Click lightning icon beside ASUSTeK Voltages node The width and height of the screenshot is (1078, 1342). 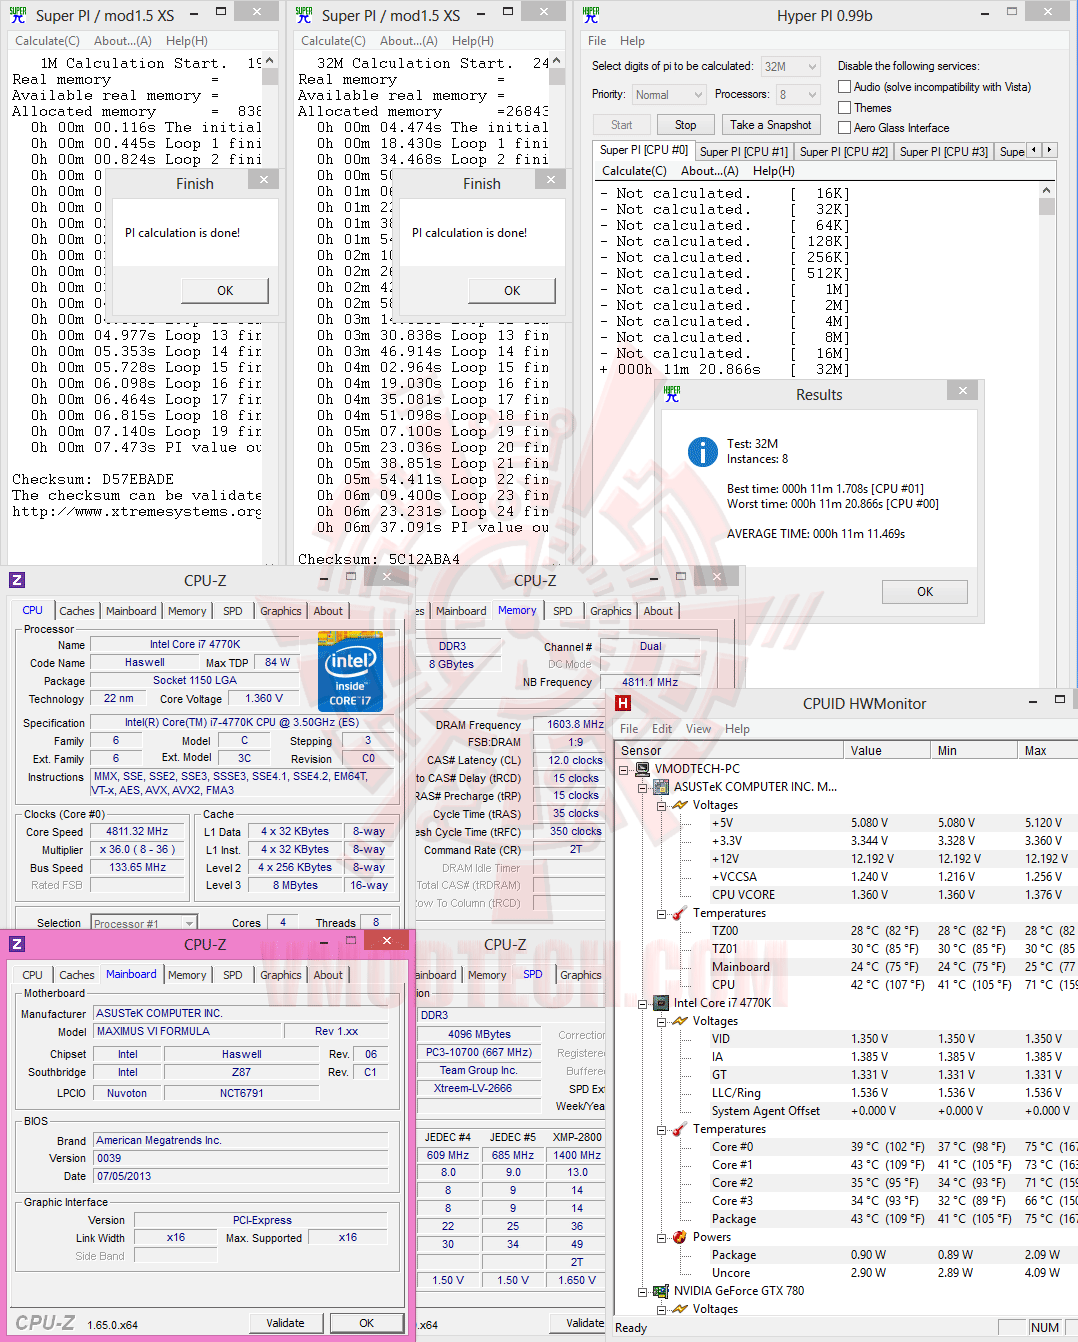tap(680, 805)
